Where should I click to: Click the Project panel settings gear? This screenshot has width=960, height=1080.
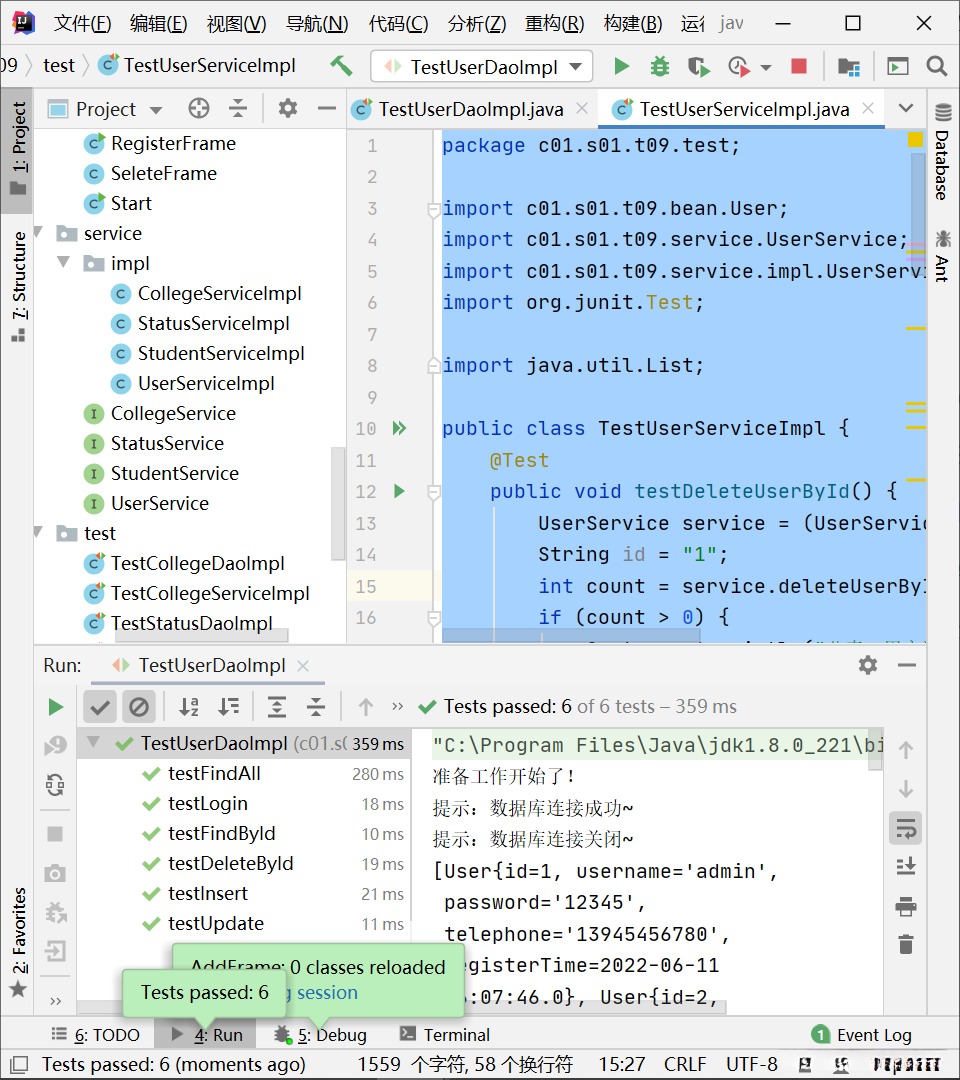(x=288, y=108)
